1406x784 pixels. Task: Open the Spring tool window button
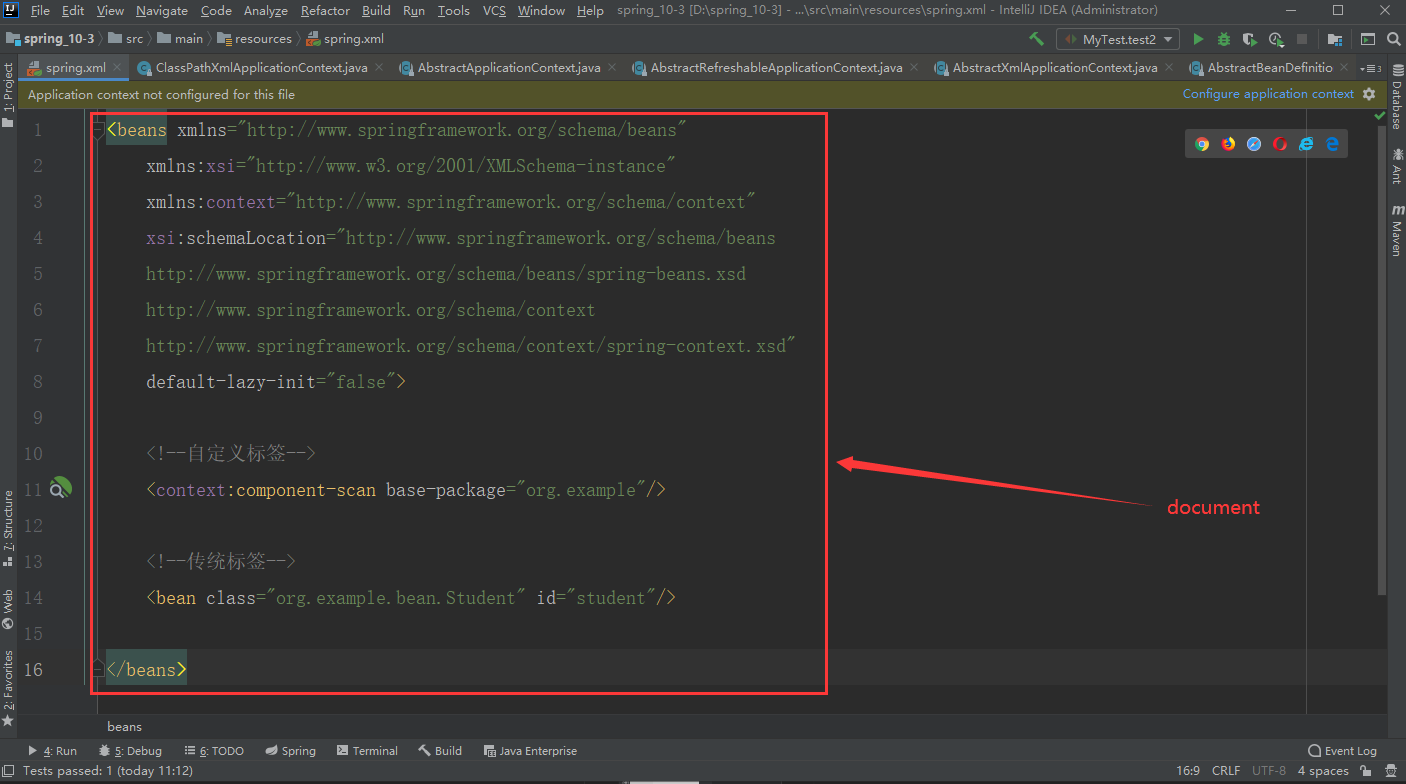pyautogui.click(x=290, y=751)
